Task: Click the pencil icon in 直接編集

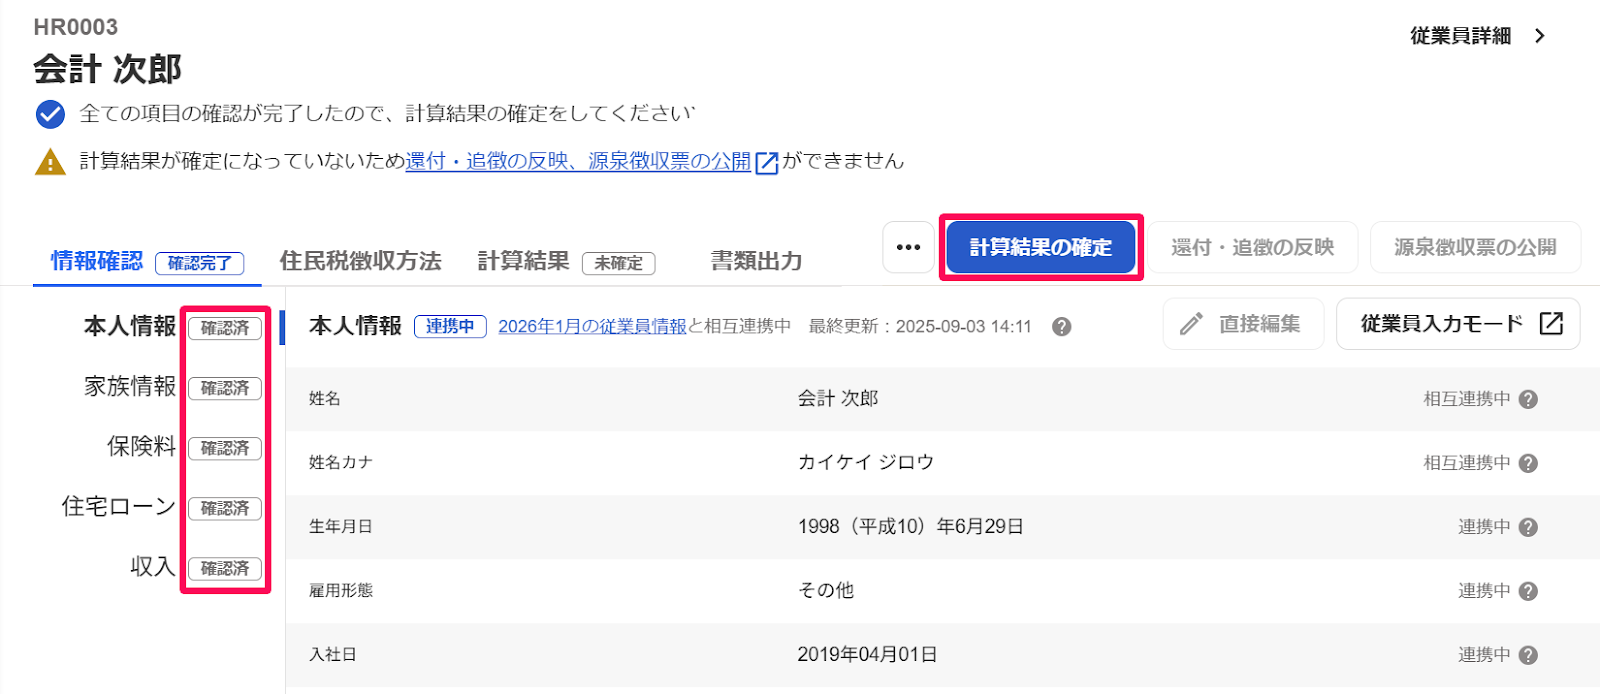Action: pos(1191,324)
